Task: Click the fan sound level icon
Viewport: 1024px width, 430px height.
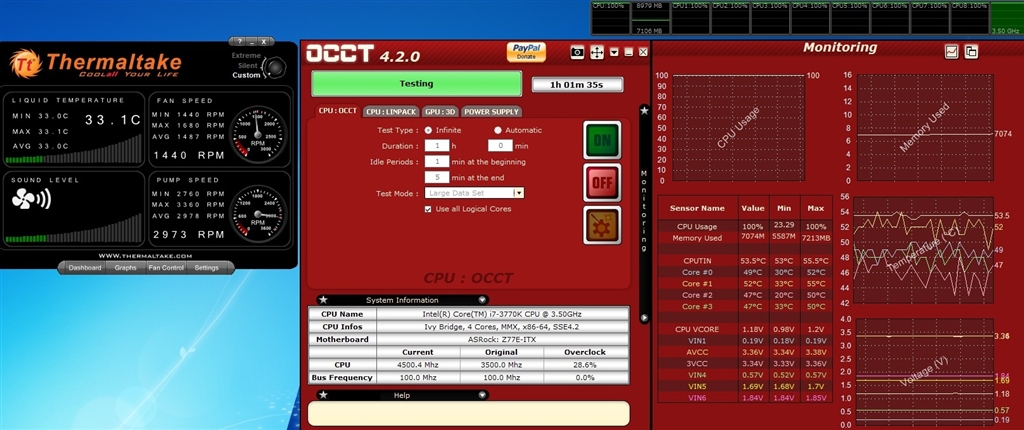Action: (31, 199)
